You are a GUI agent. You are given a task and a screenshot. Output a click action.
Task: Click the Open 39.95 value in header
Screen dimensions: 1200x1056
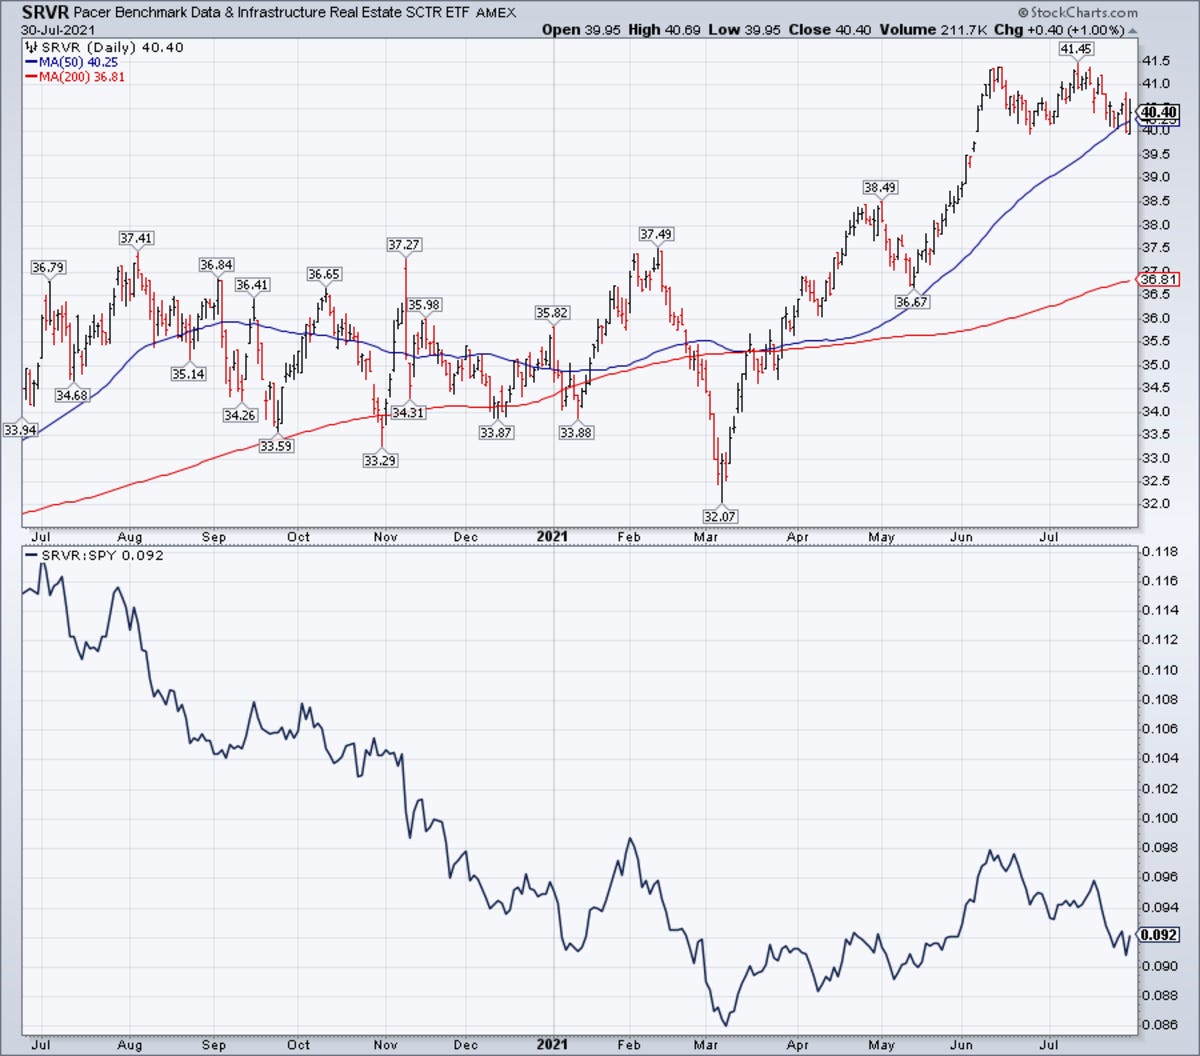click(582, 30)
